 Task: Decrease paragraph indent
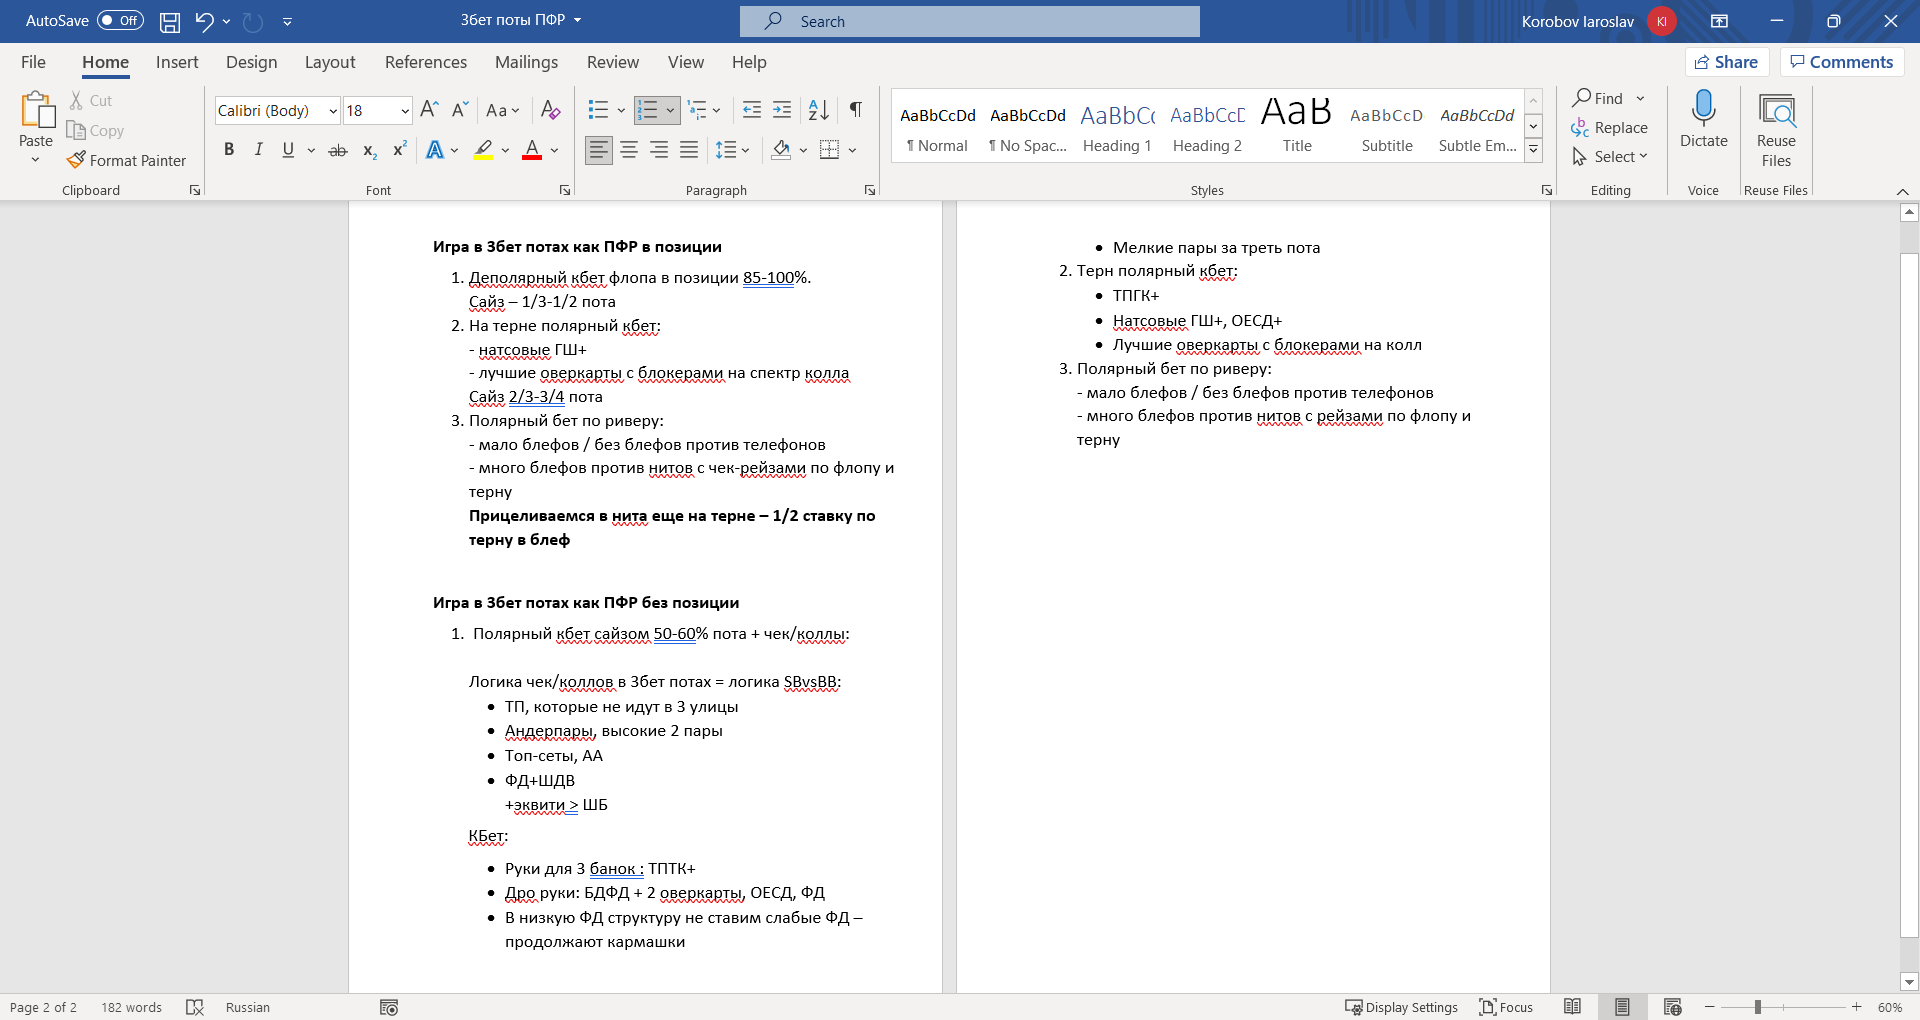pyautogui.click(x=752, y=110)
